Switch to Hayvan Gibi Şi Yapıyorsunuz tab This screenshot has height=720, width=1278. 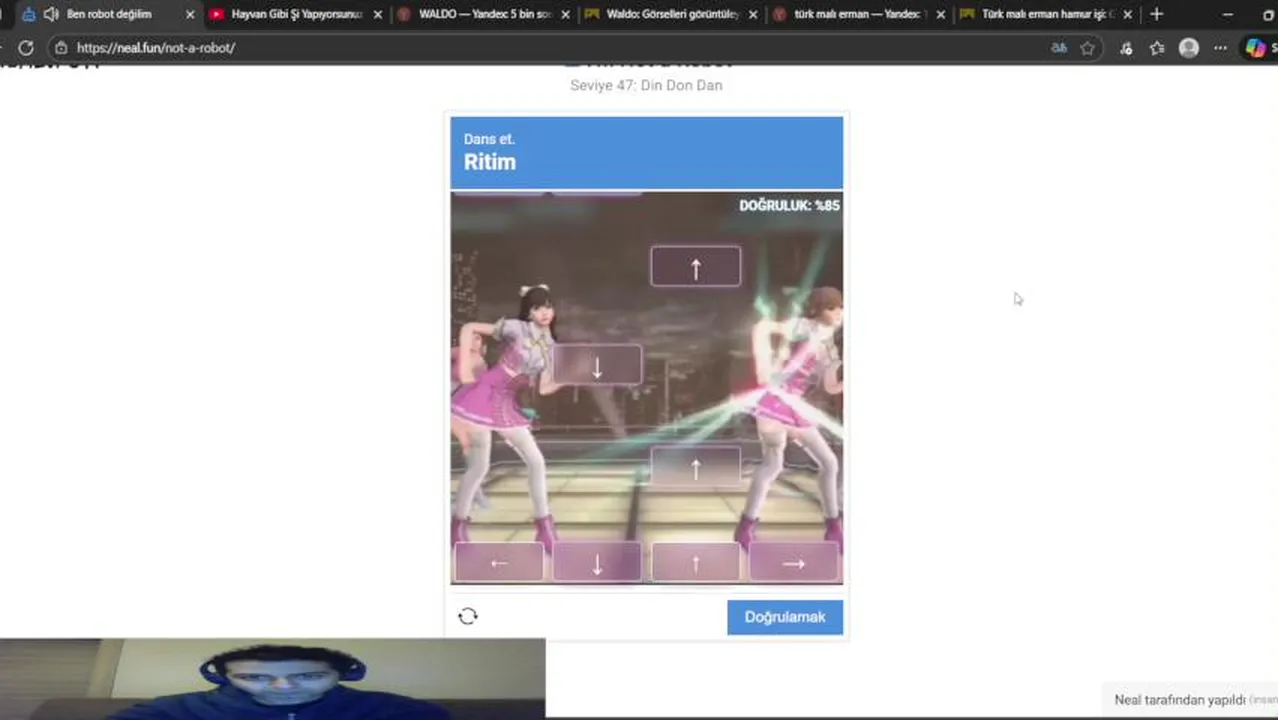296,14
